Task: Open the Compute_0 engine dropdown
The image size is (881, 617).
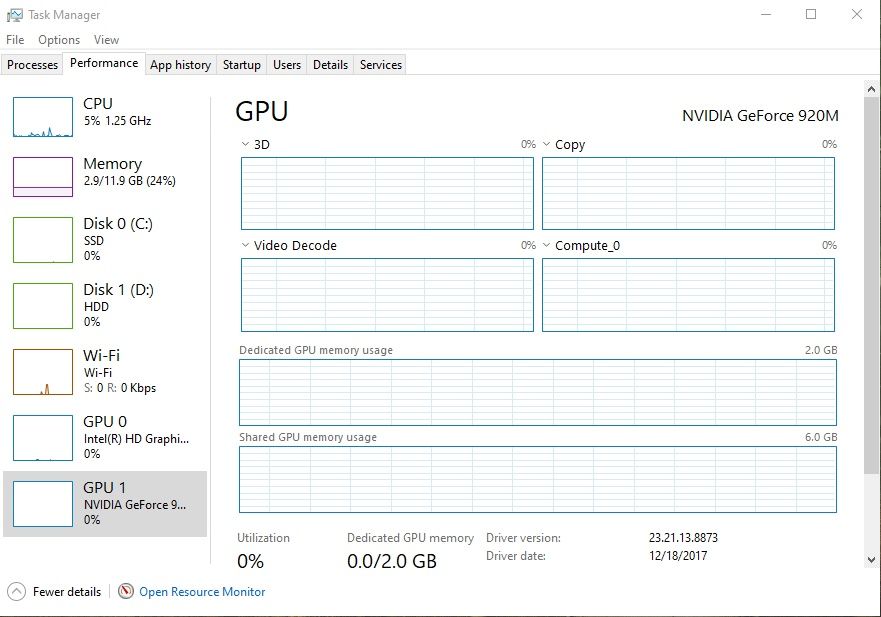Action: (546, 245)
